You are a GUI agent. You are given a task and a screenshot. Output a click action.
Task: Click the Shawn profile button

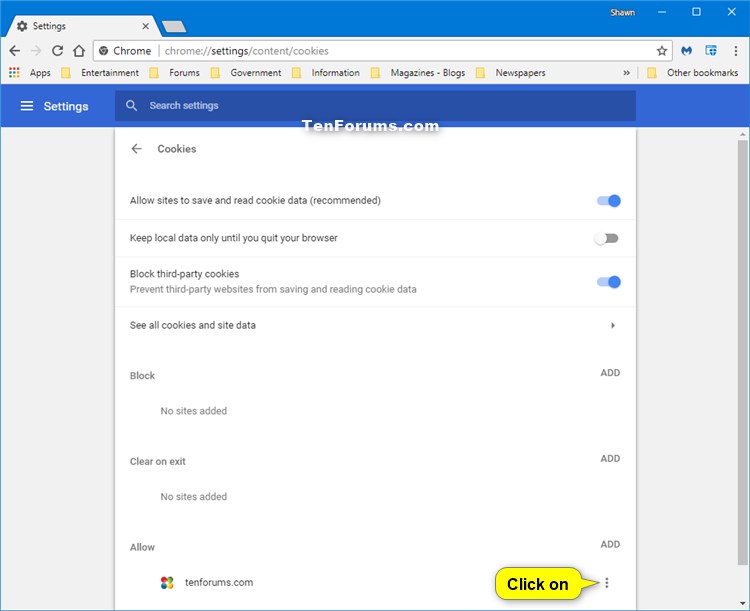click(622, 12)
